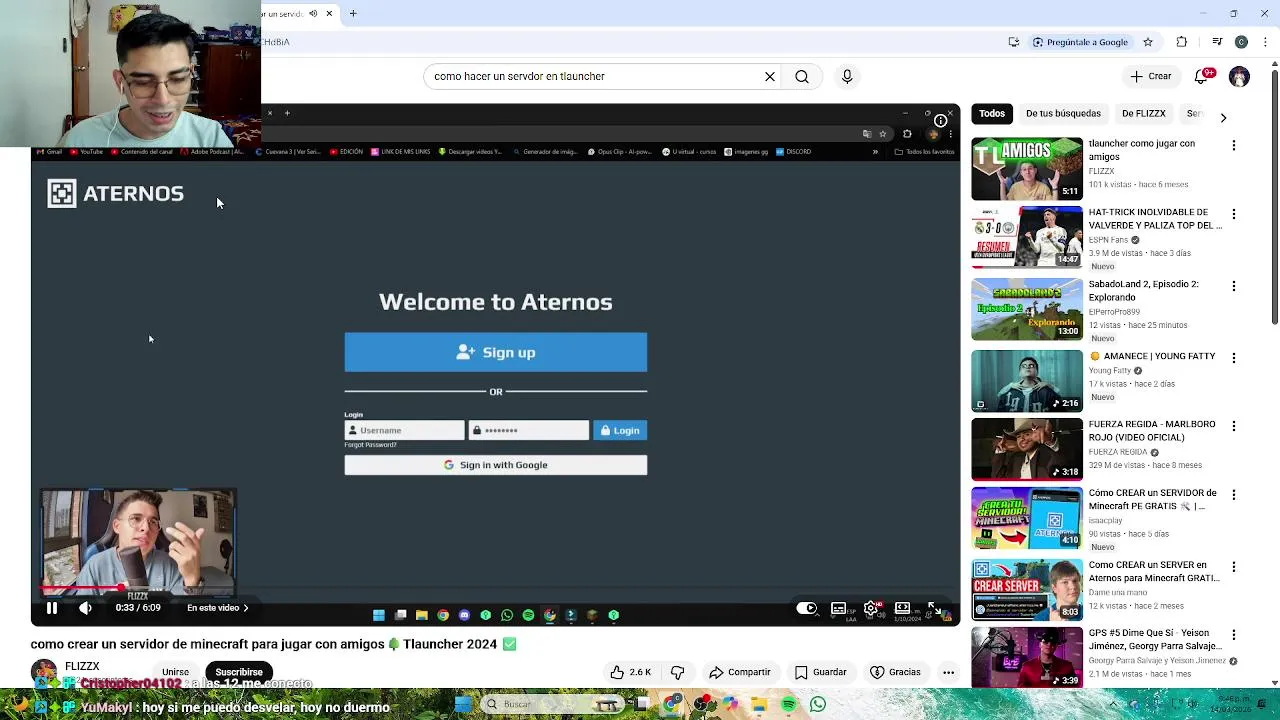The image size is (1280, 720).
Task: Open the Chrome extensions puzzle icon
Action: (1182, 42)
